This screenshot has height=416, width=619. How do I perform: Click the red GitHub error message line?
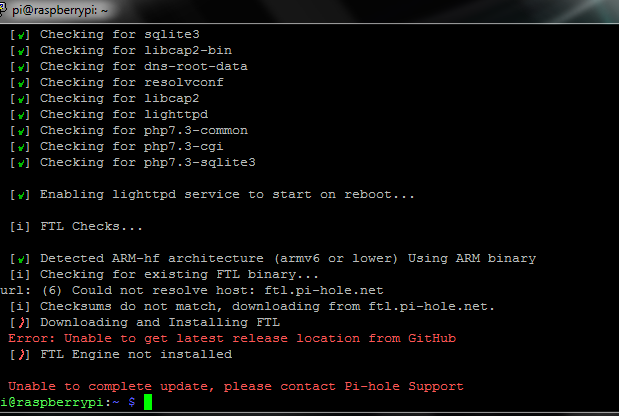click(x=232, y=338)
